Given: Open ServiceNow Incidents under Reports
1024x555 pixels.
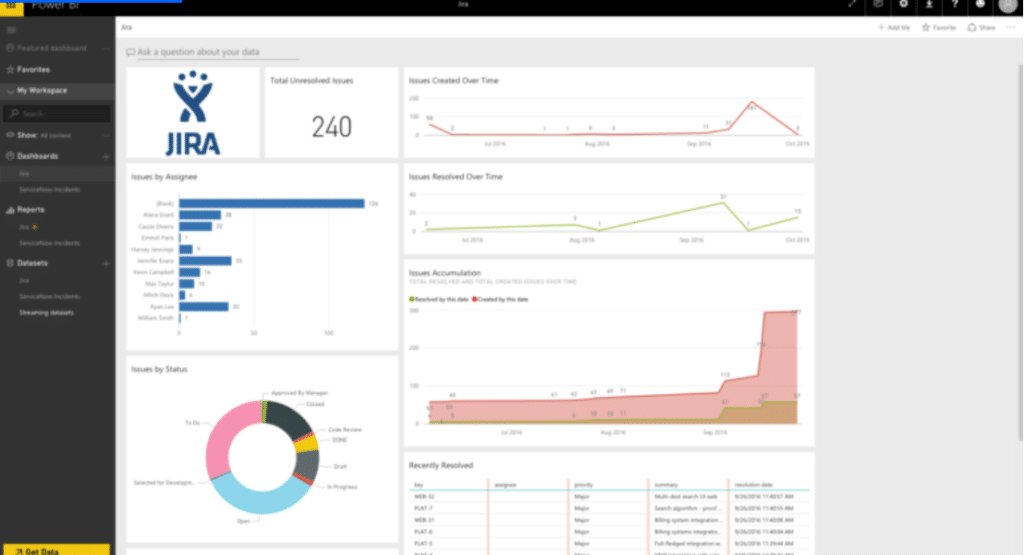Looking at the screenshot, I should pos(50,243).
